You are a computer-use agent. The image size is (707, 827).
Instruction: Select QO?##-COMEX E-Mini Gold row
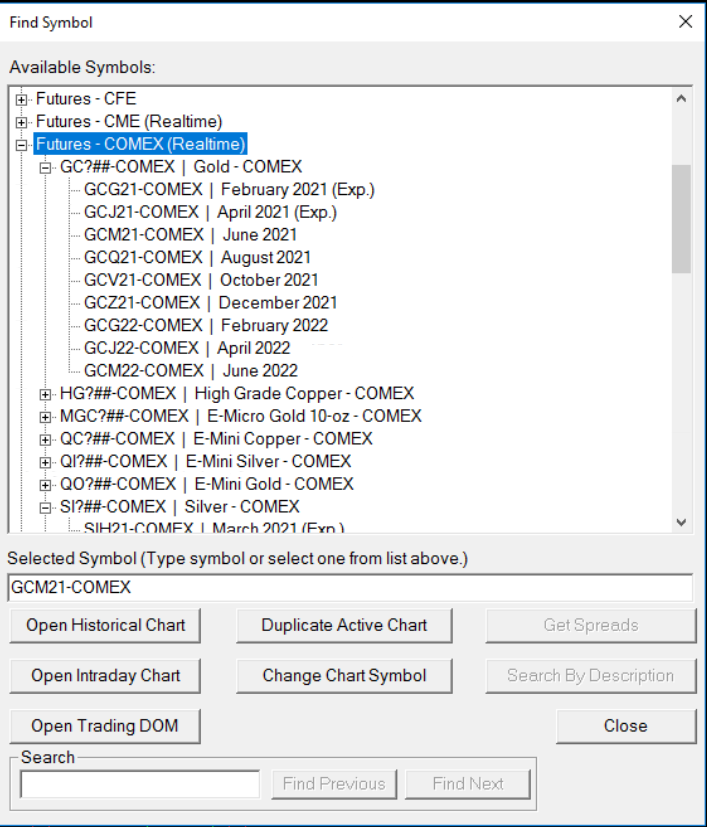[x=207, y=484]
